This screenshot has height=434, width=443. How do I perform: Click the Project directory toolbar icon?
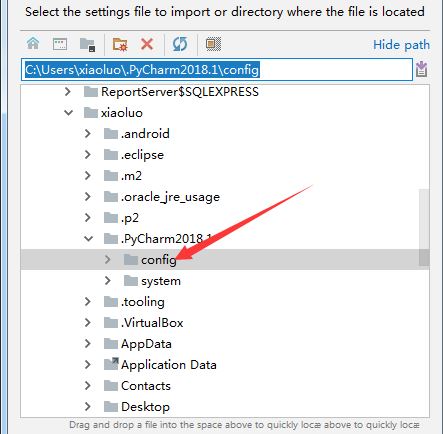tap(87, 44)
